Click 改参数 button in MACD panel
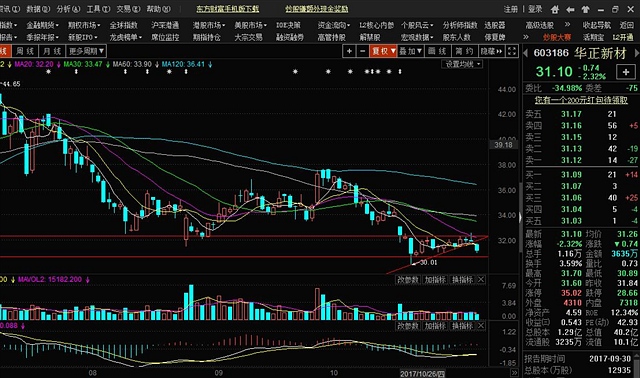The height and width of the screenshot is (378, 640). point(408,326)
